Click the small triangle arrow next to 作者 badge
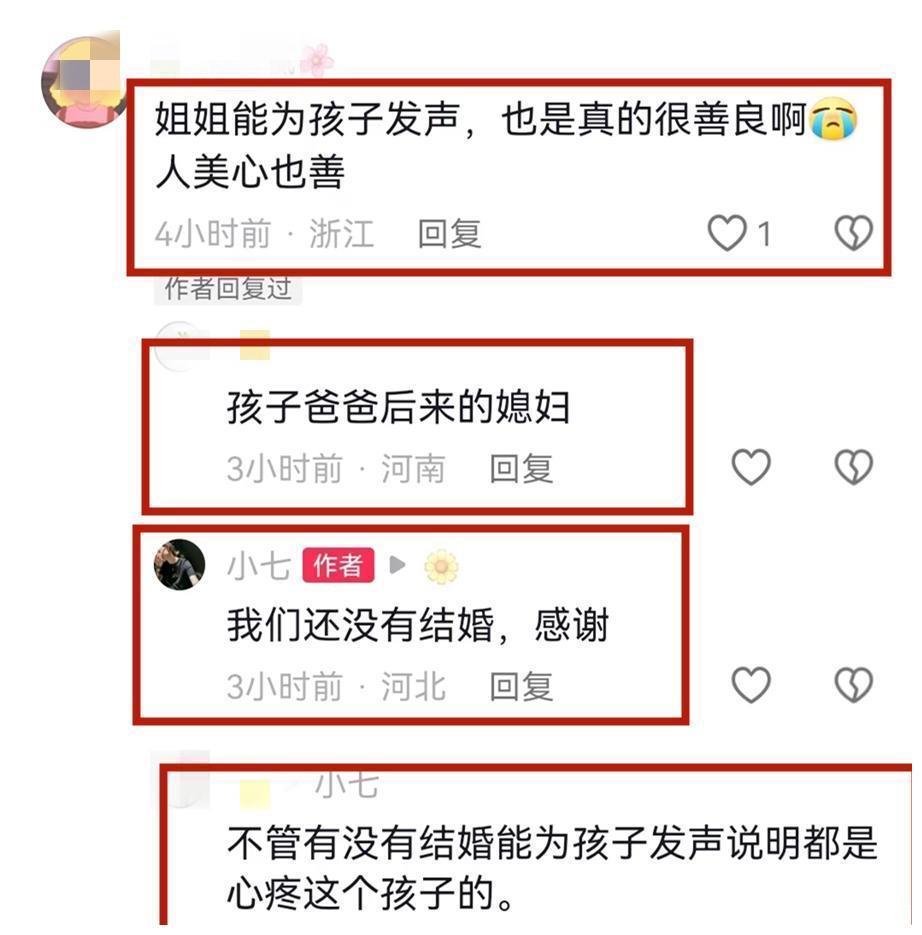The height and width of the screenshot is (935, 922). click(397, 565)
